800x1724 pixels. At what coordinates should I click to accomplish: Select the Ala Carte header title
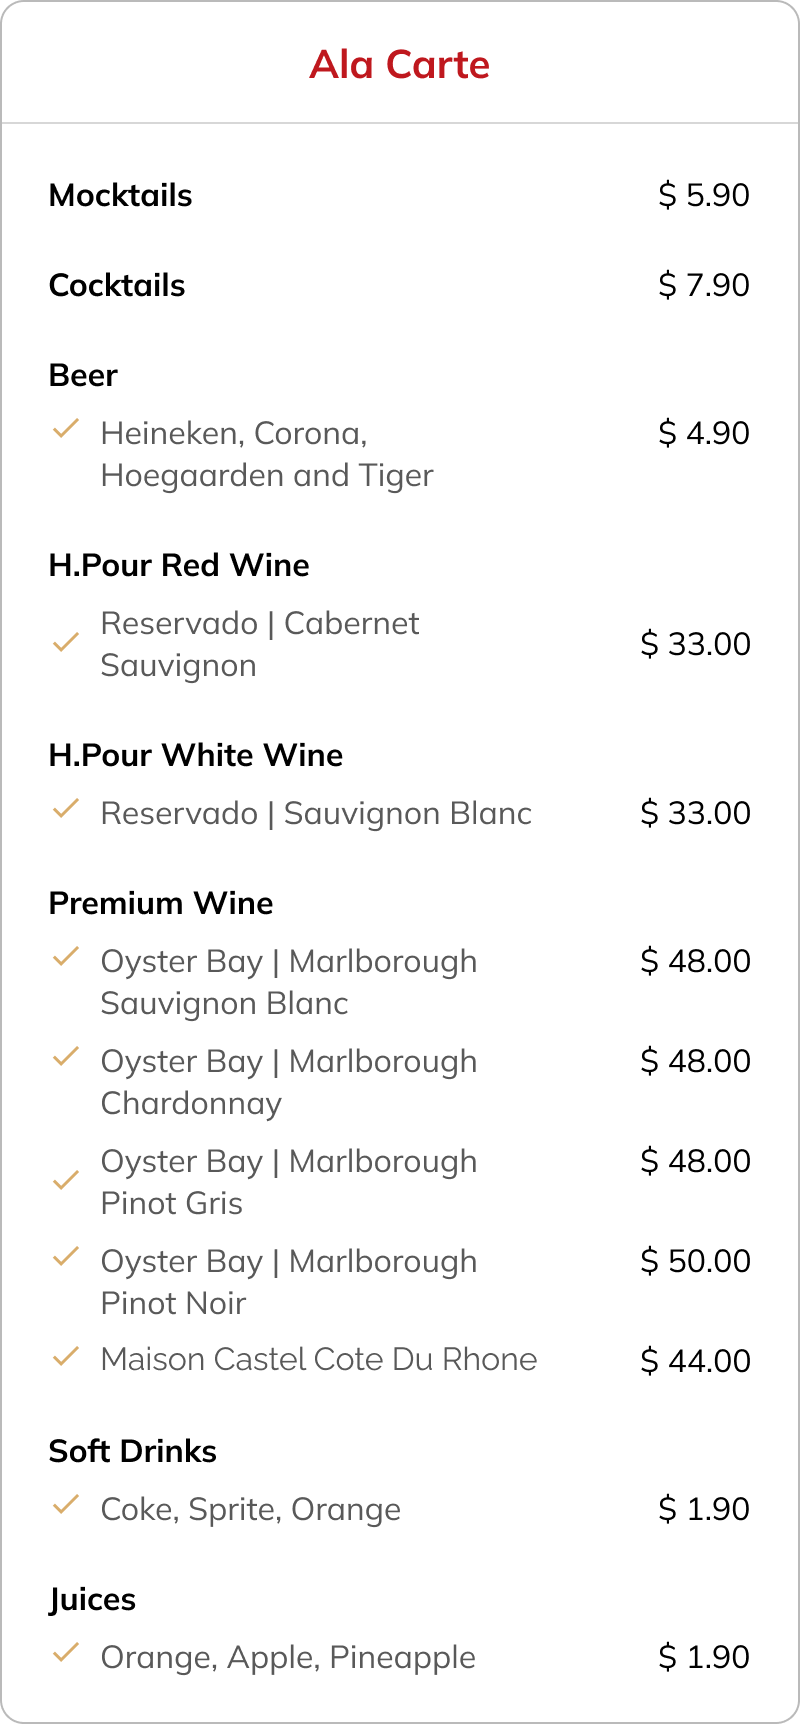(x=400, y=64)
